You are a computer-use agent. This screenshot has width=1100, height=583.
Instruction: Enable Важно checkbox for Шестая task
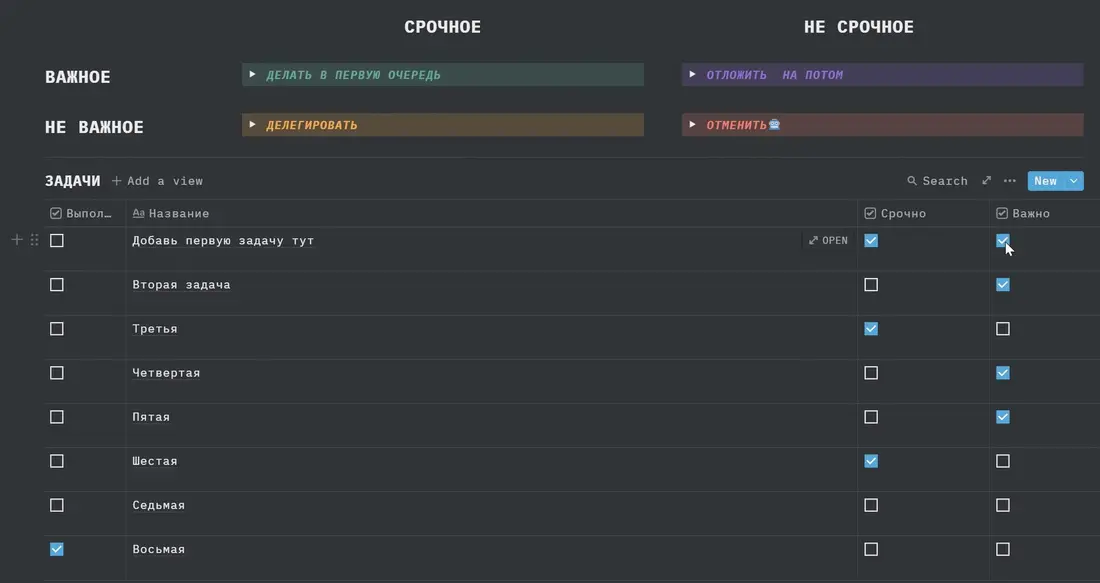(x=1002, y=461)
